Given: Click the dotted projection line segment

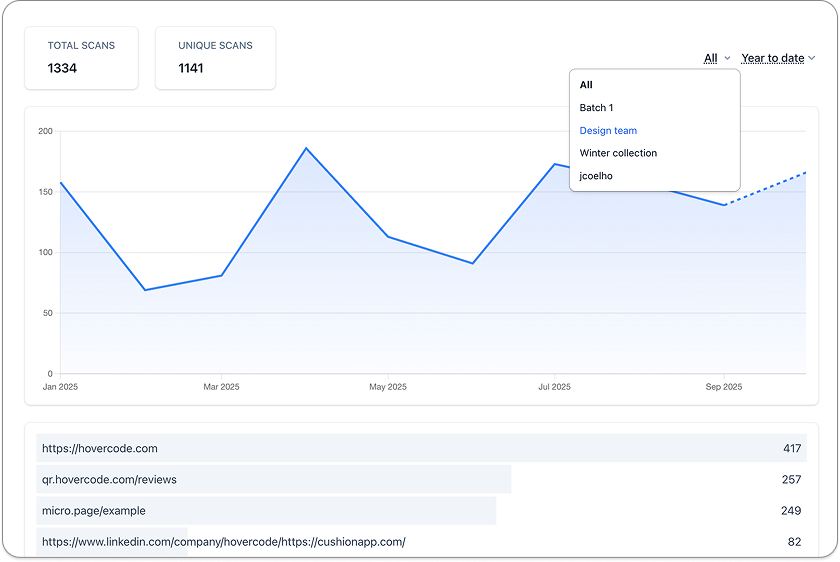Looking at the screenshot, I should (x=766, y=189).
